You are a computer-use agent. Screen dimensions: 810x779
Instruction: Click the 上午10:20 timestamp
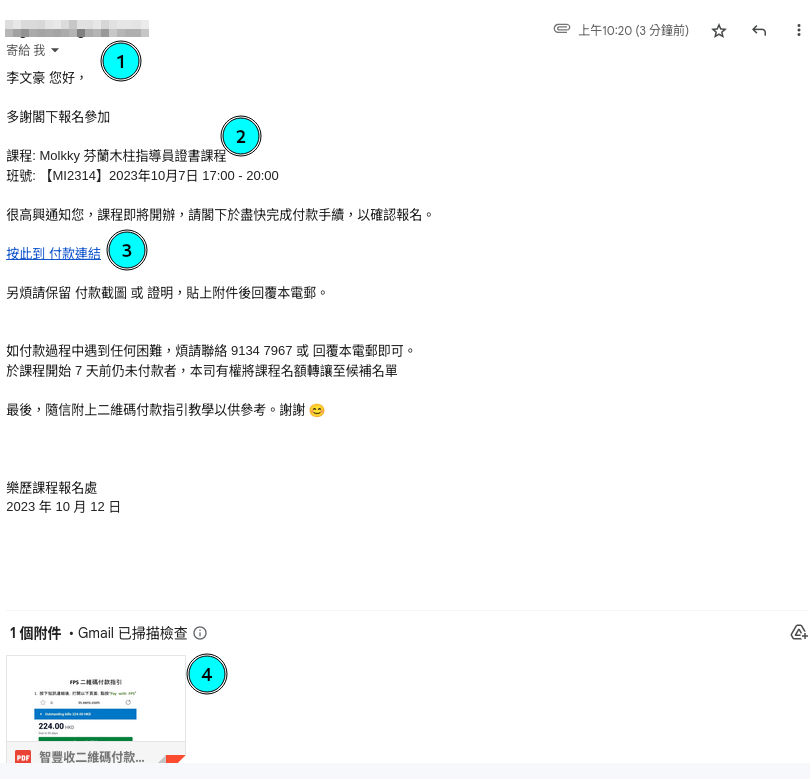click(x=633, y=31)
